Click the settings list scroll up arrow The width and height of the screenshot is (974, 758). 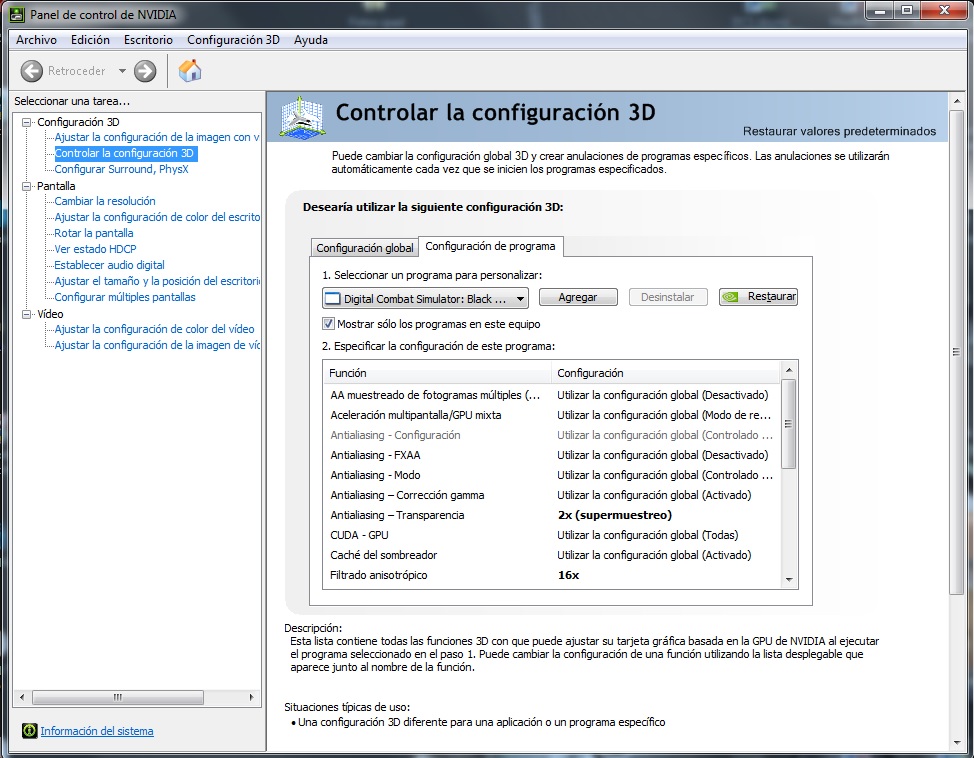(789, 370)
